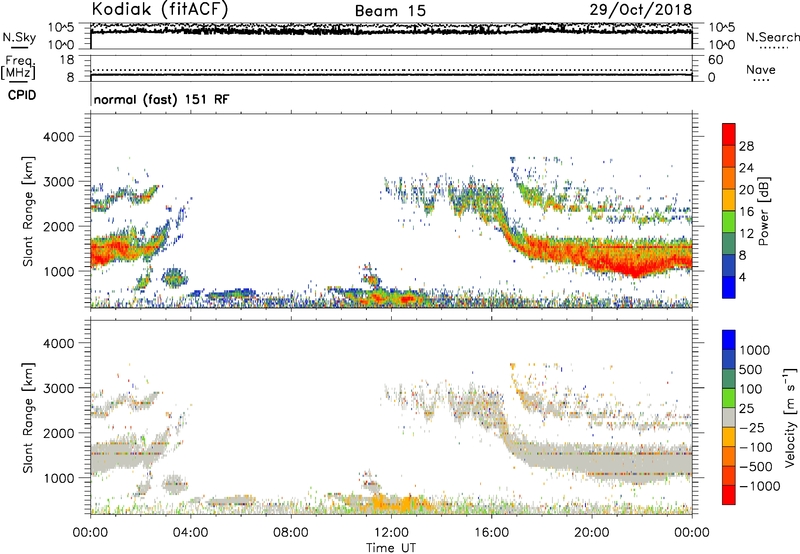
Task: Click the red bottom of the velocity colorbar
Action: click(x=729, y=495)
